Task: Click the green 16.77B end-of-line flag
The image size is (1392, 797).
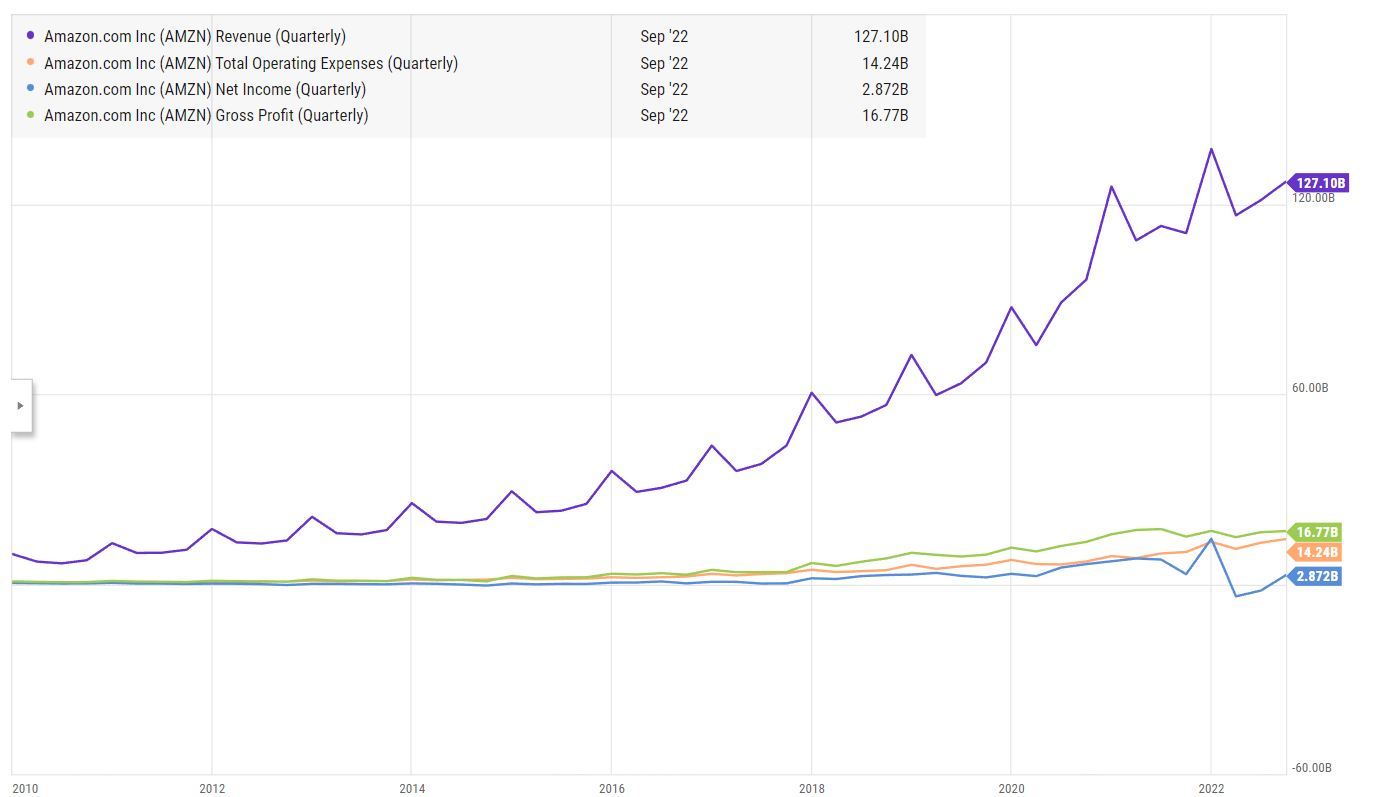Action: (x=1314, y=532)
